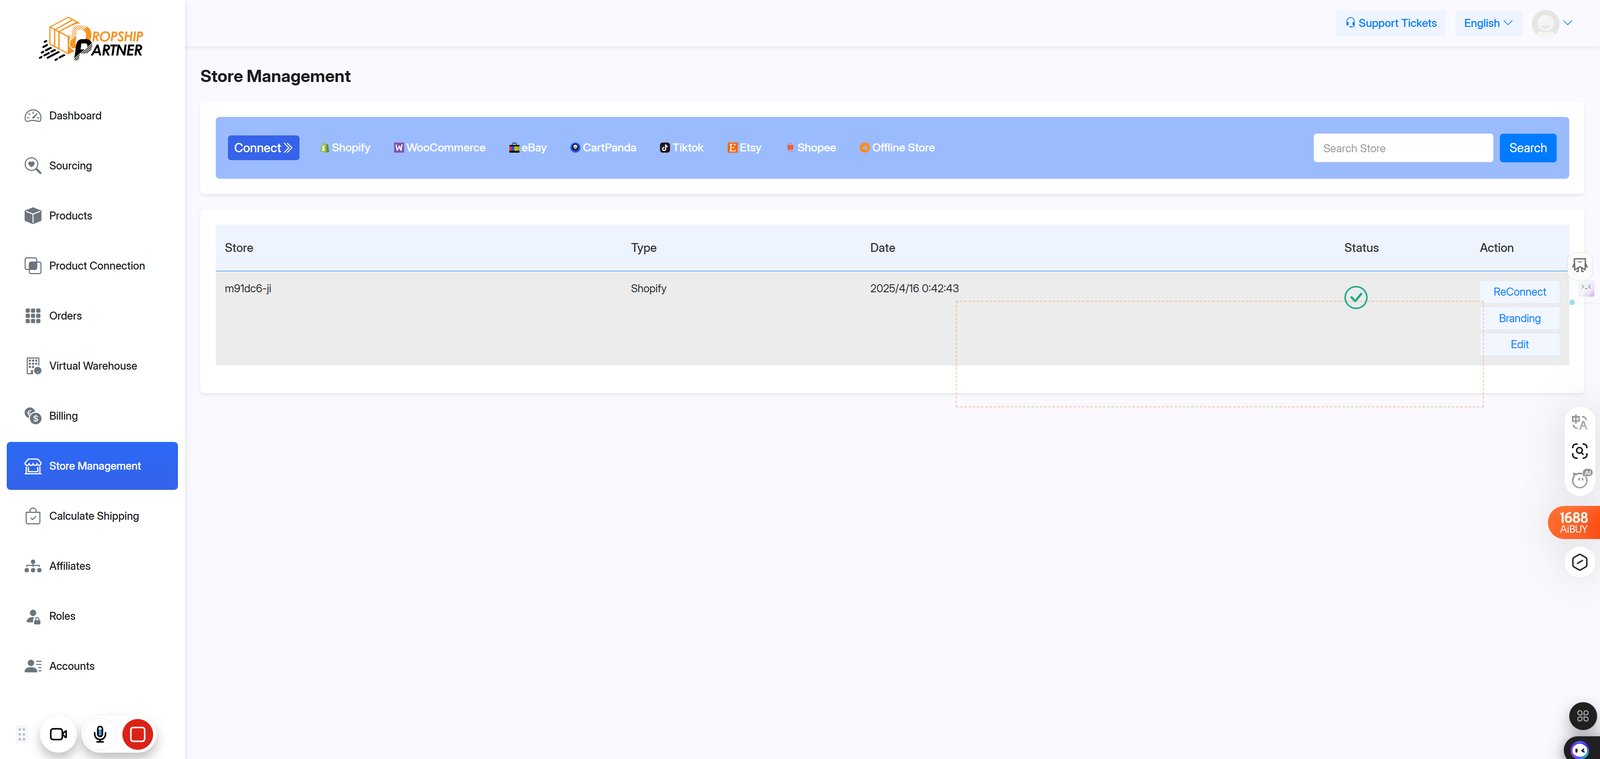Screen dimensions: 1600x759
Task: Choose eBay store type
Action: [x=527, y=148]
